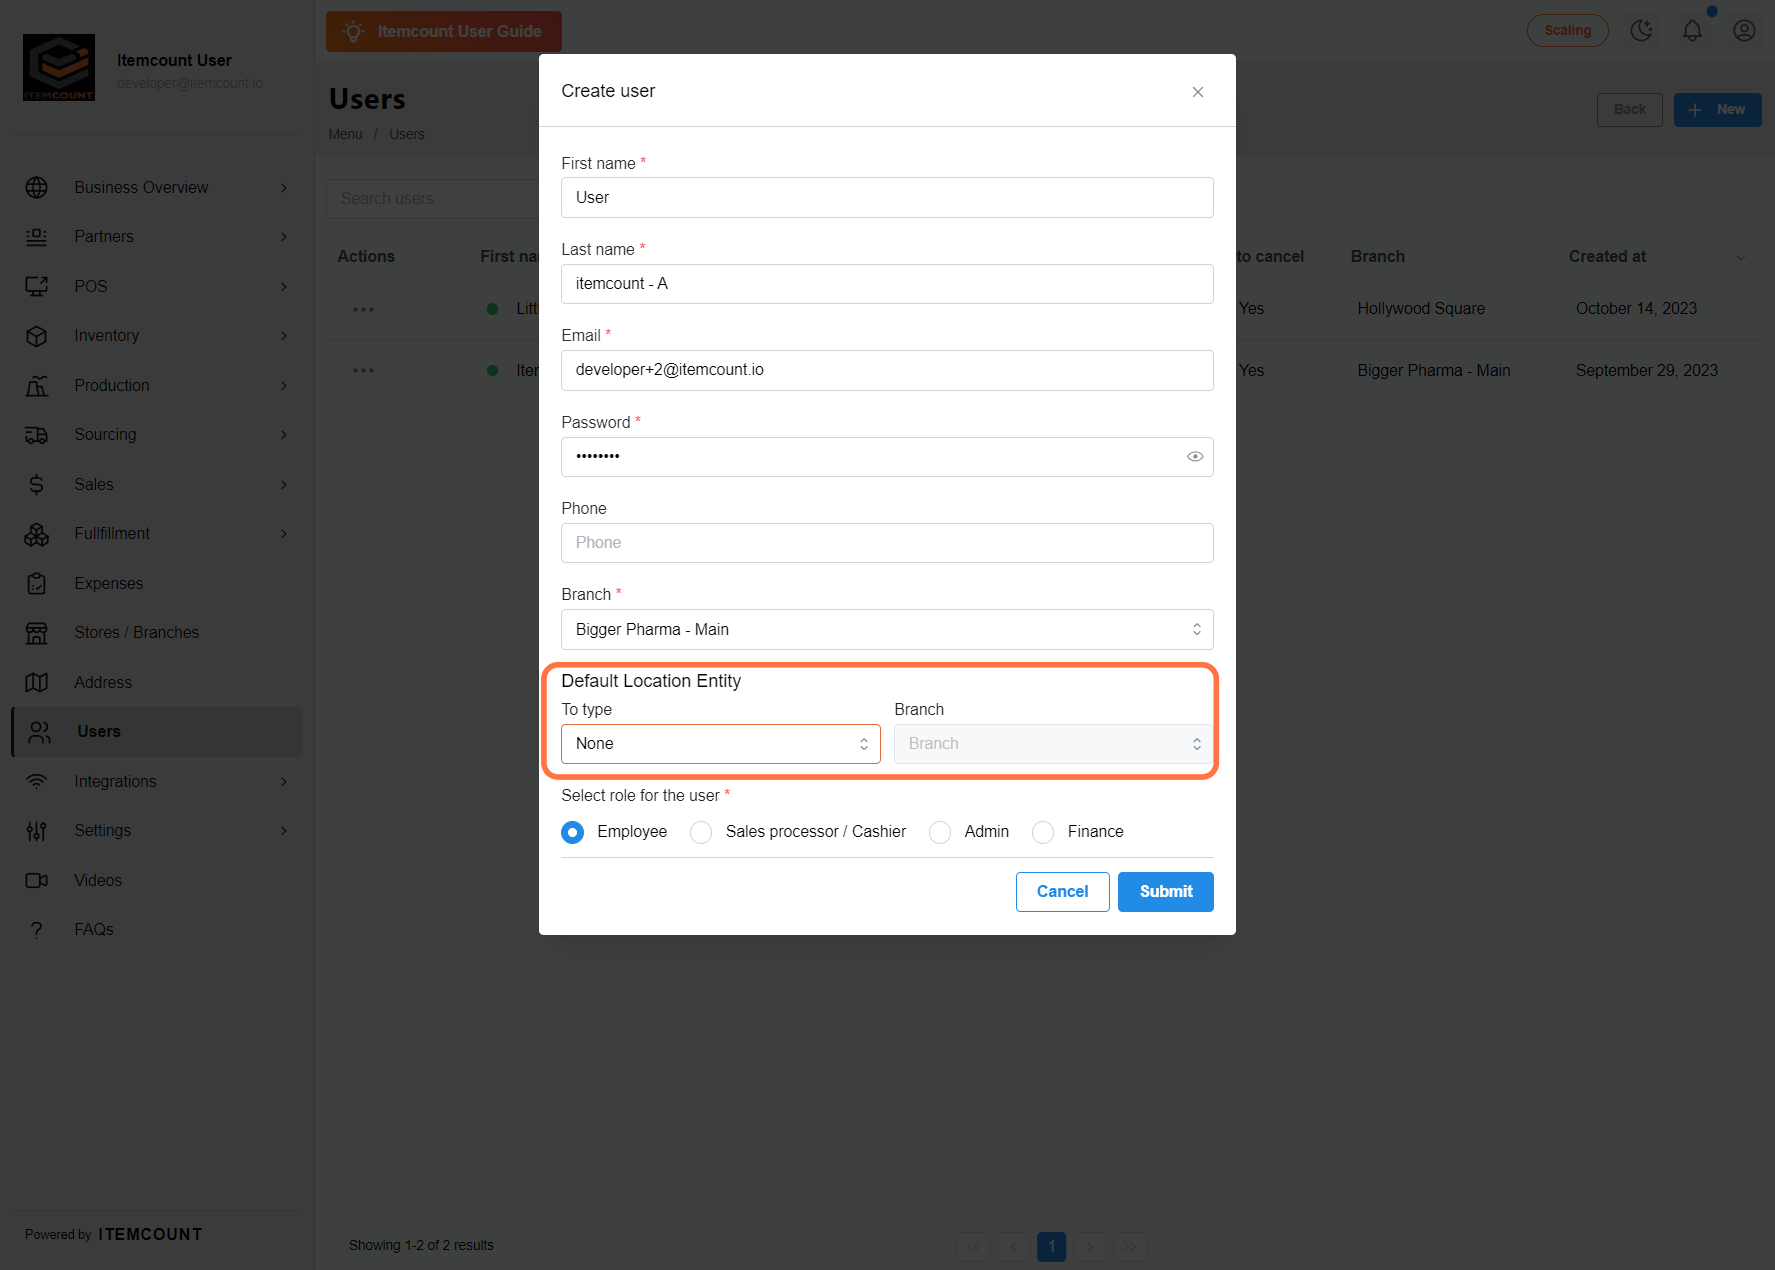
Task: Select the Finance role radio button
Action: [1043, 832]
